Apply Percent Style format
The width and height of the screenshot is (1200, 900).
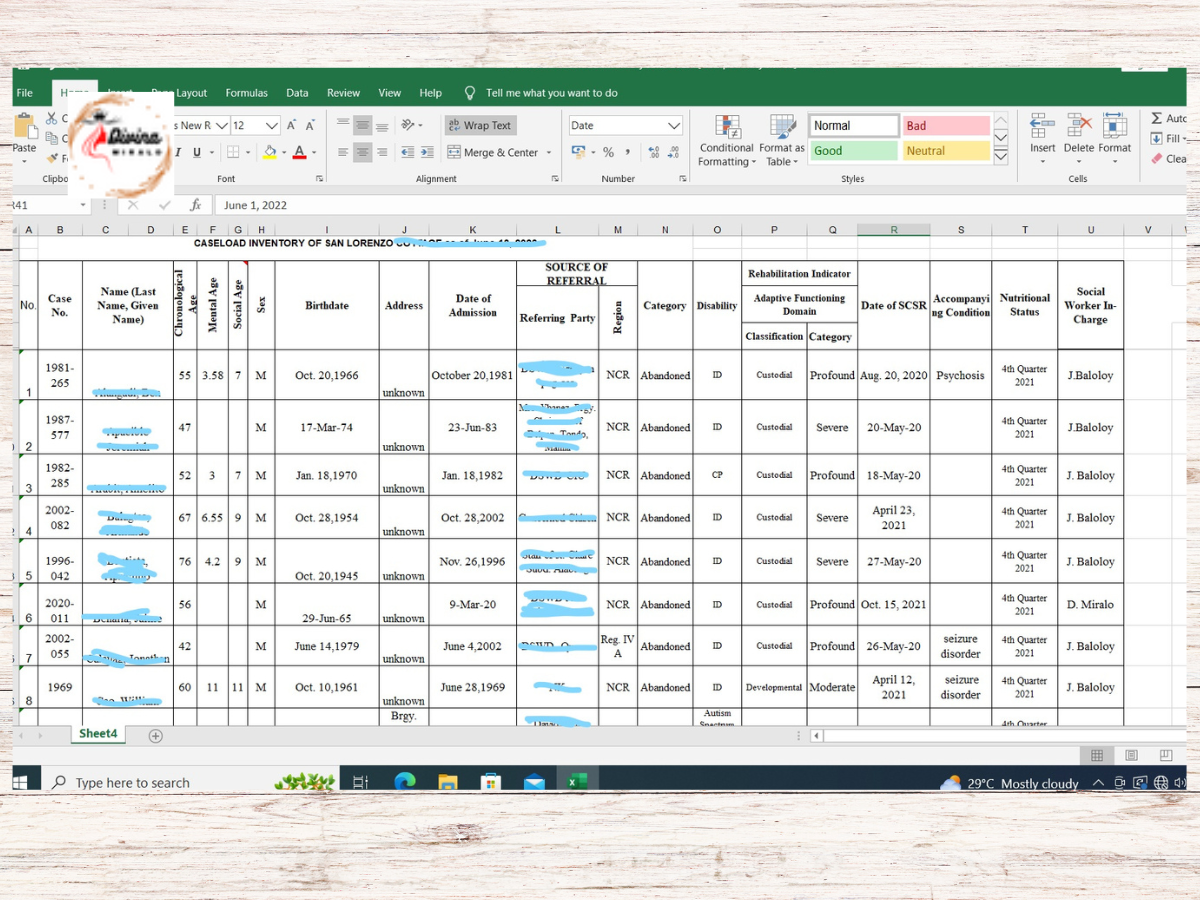(608, 152)
